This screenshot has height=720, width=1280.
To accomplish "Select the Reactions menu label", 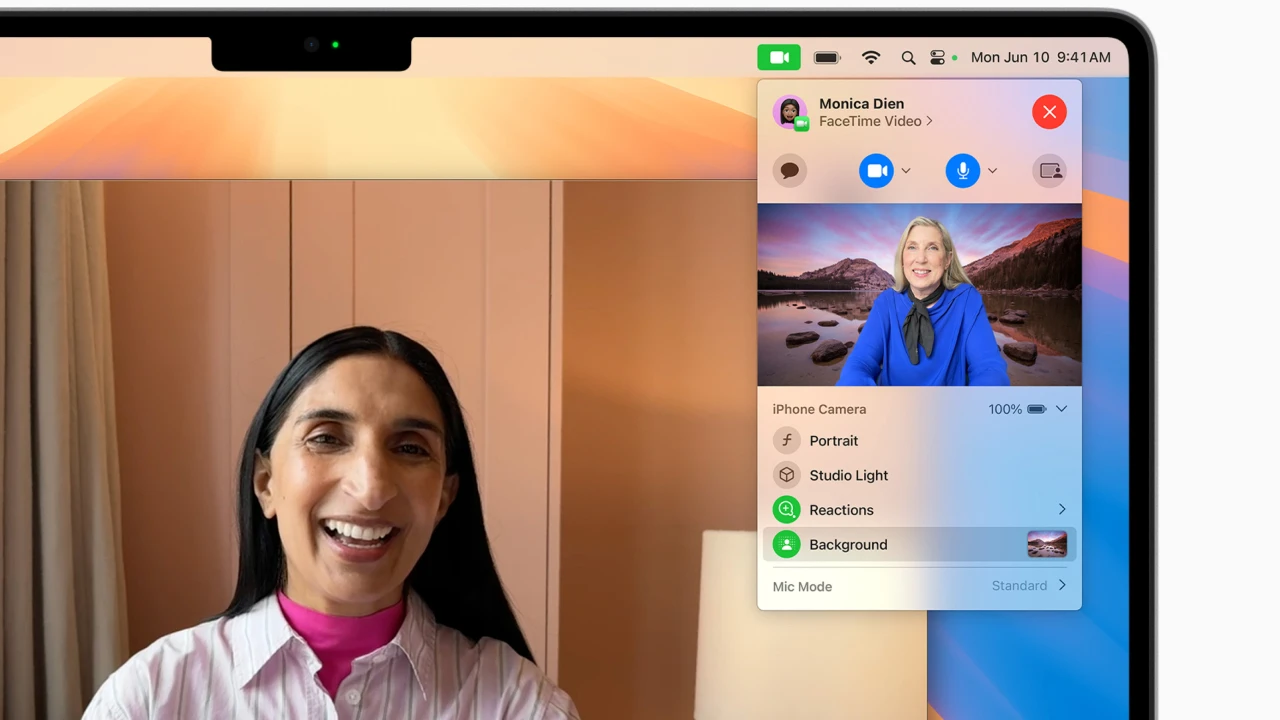I will (x=842, y=510).
